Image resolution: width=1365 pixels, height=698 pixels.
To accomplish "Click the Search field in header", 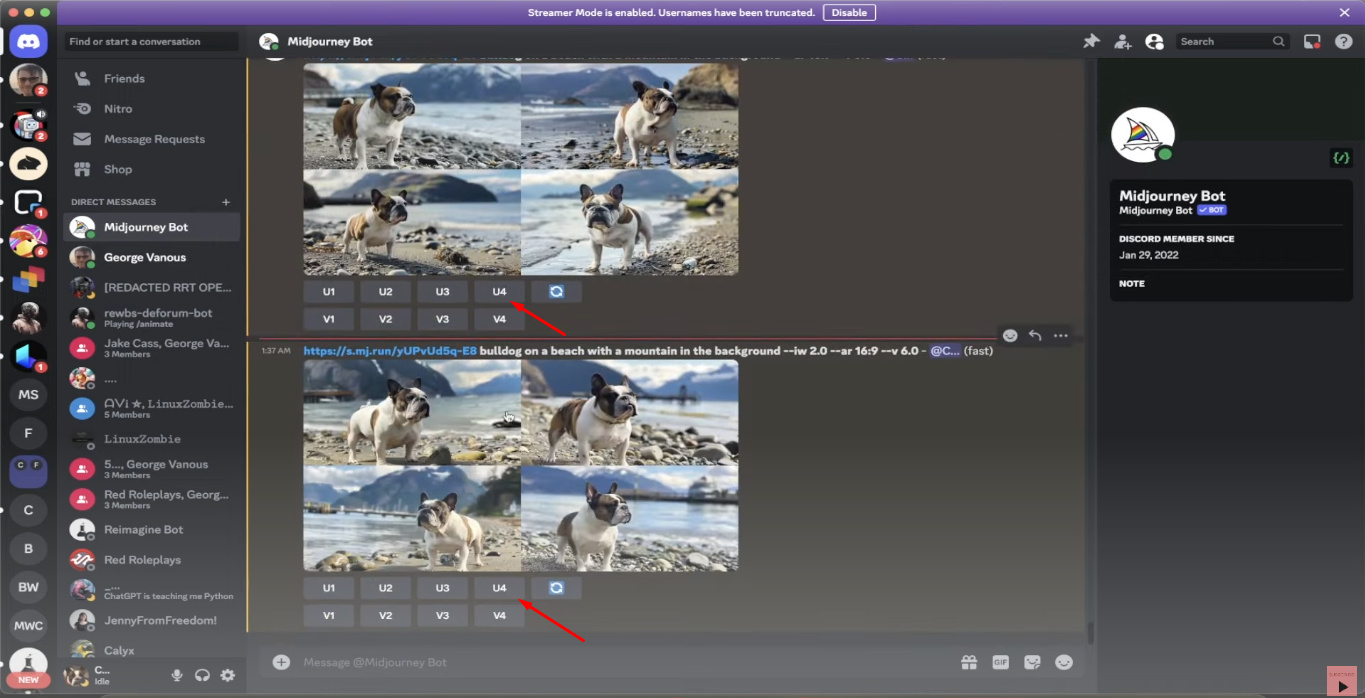I will tap(1232, 41).
